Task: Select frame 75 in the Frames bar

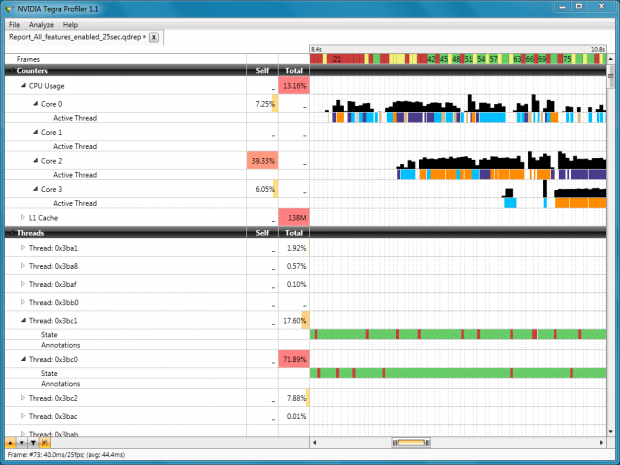Action: 567,59
